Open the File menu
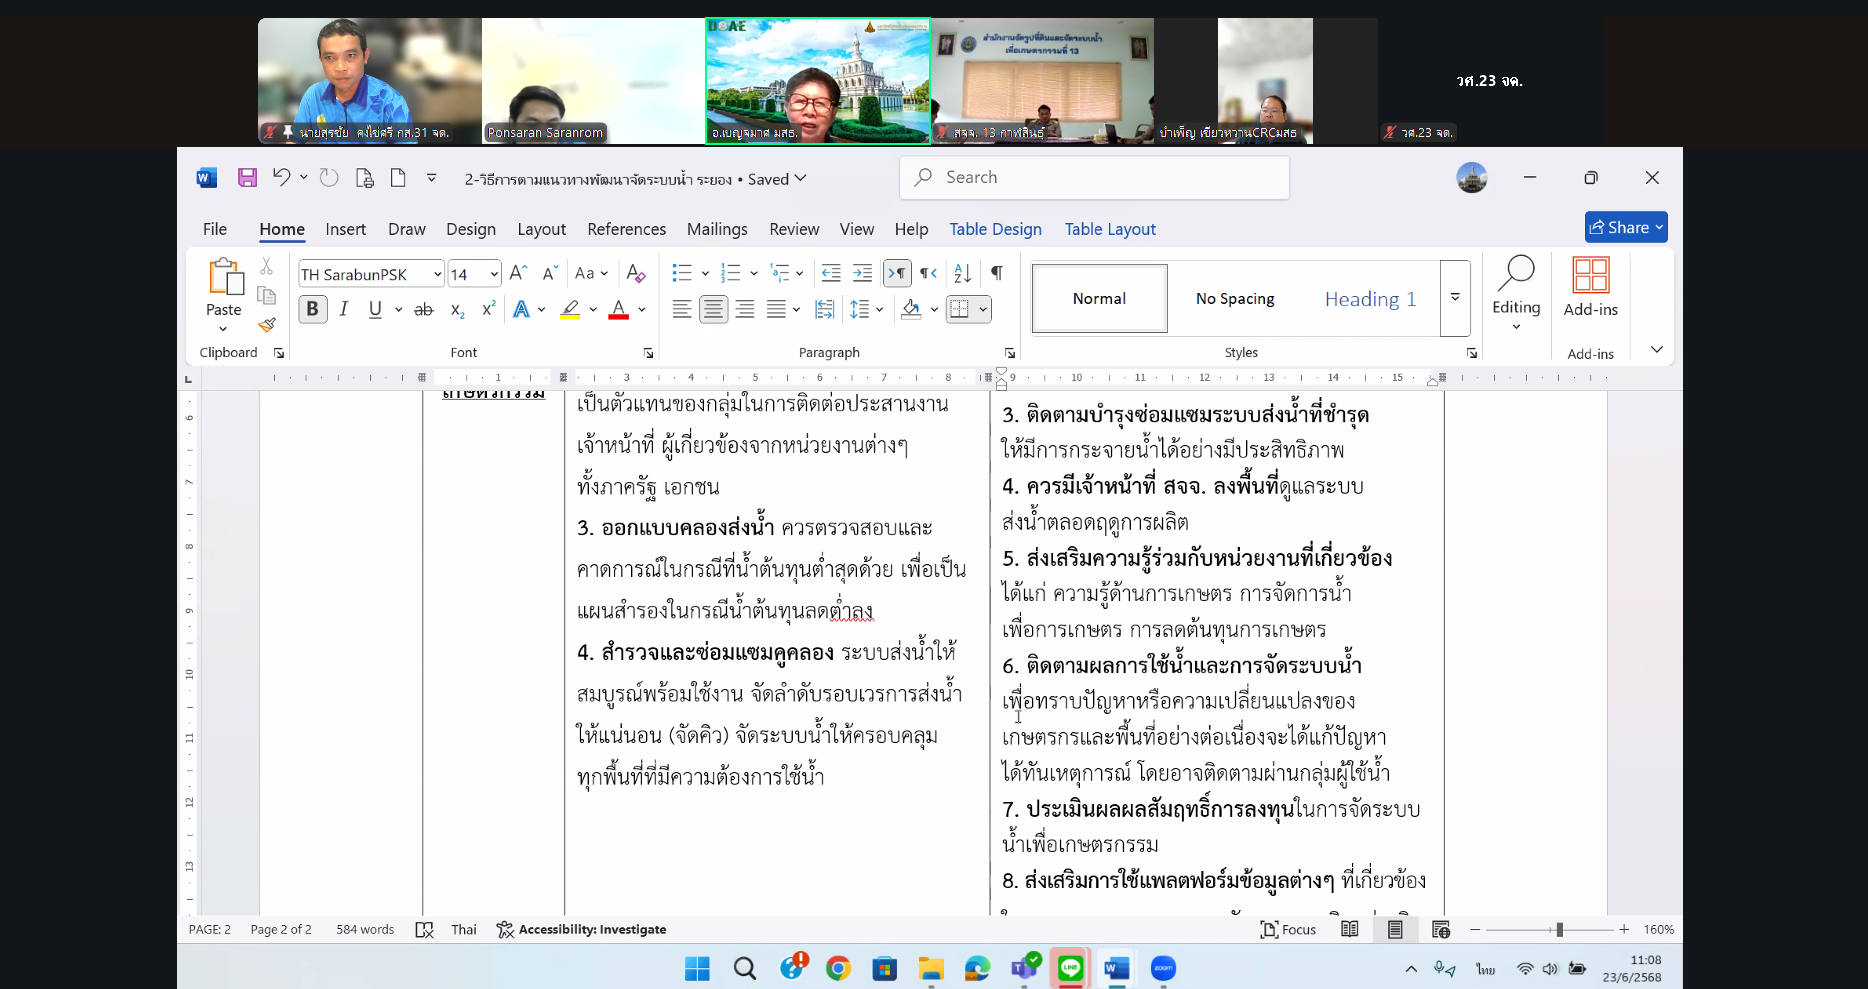This screenshot has width=1868, height=989. pos(215,229)
